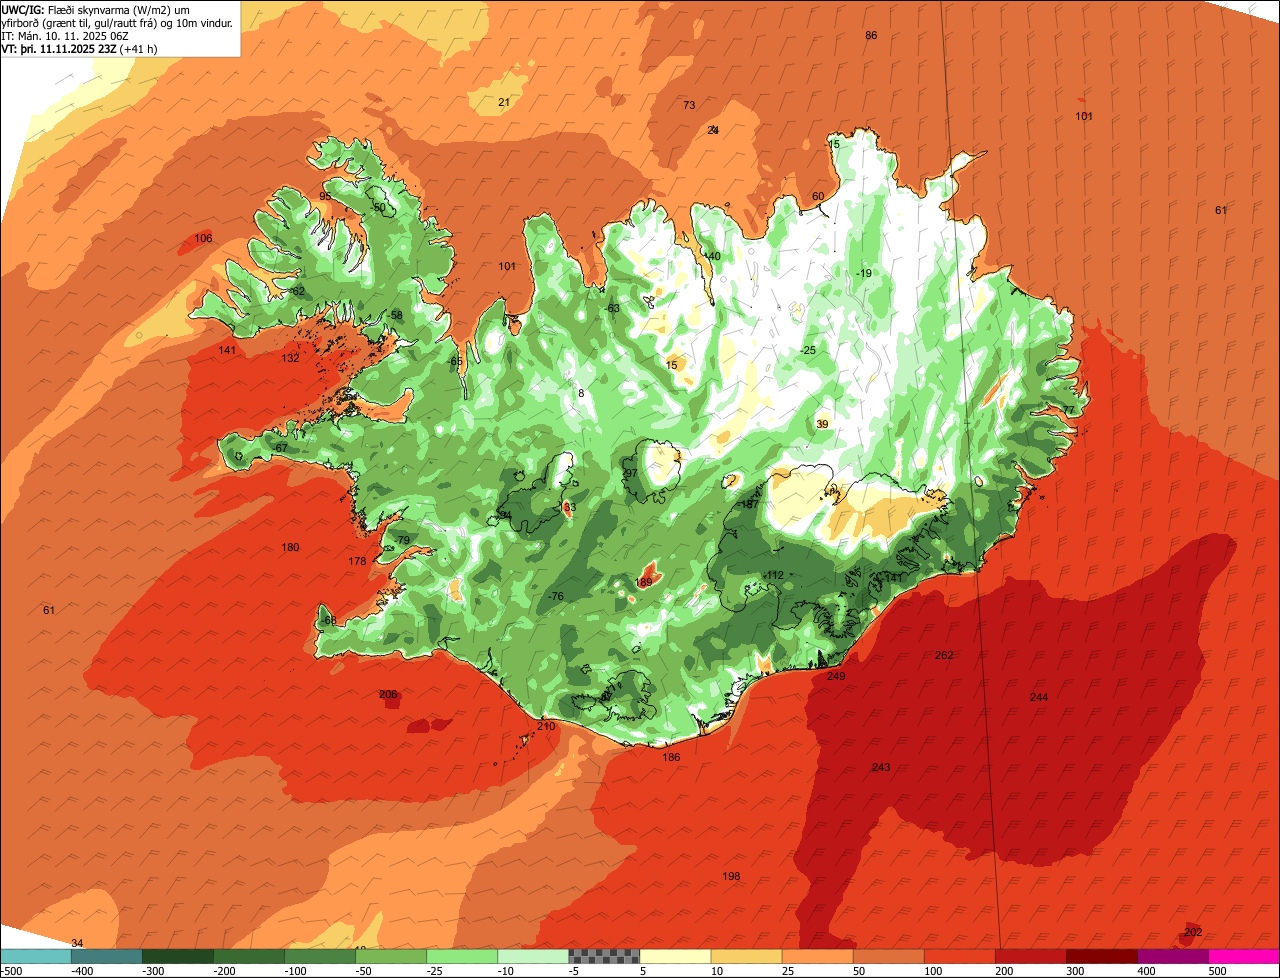Click the 'IT: Mán. 10. 11. 2025 06Z' line
Image resolution: width=1280 pixels, height=978 pixels.
(x=67, y=36)
